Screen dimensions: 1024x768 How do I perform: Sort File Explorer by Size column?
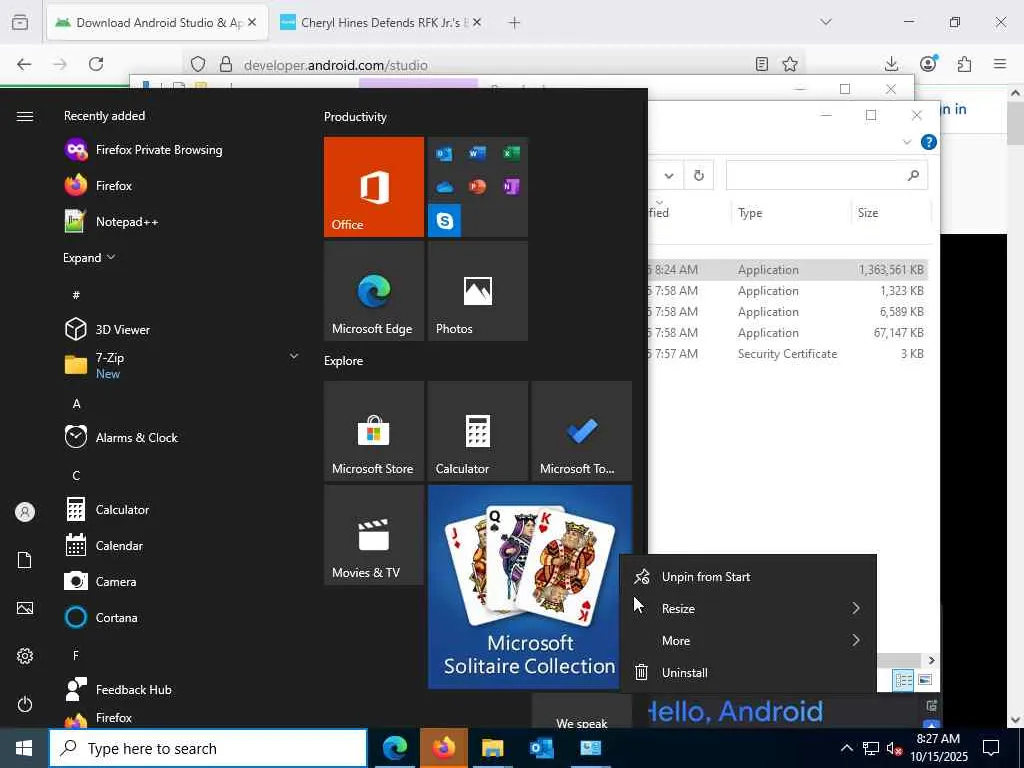[891, 213]
